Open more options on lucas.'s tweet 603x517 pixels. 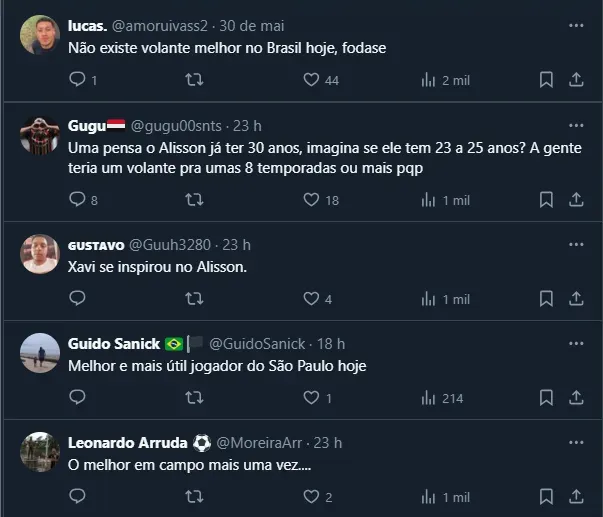[576, 24]
